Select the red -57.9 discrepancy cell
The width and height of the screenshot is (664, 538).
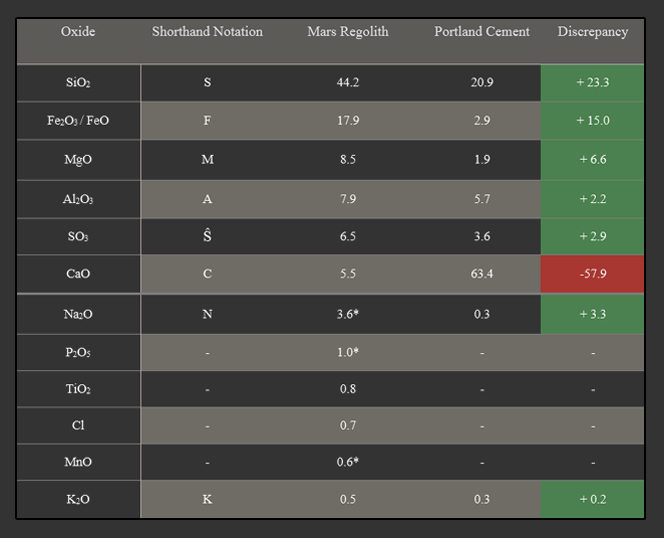coord(592,274)
